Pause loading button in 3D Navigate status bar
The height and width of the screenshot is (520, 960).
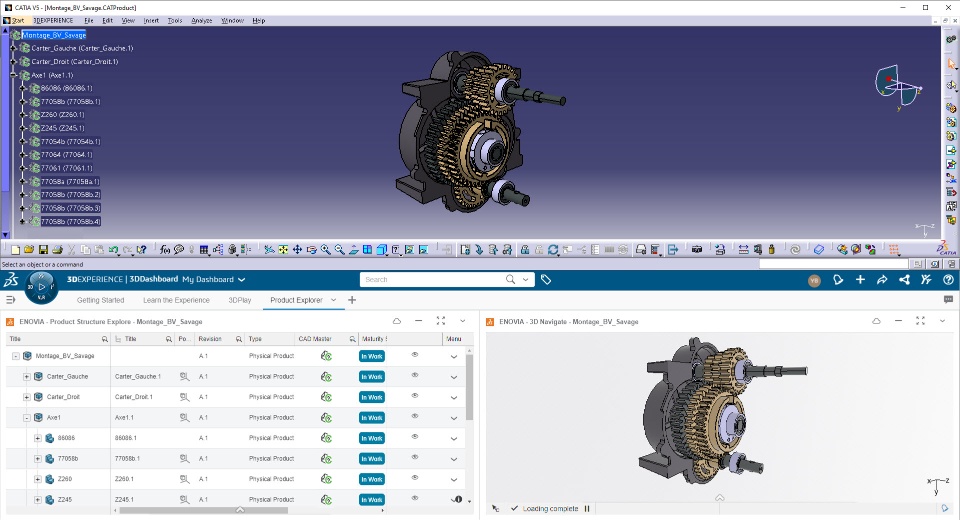(x=587, y=508)
